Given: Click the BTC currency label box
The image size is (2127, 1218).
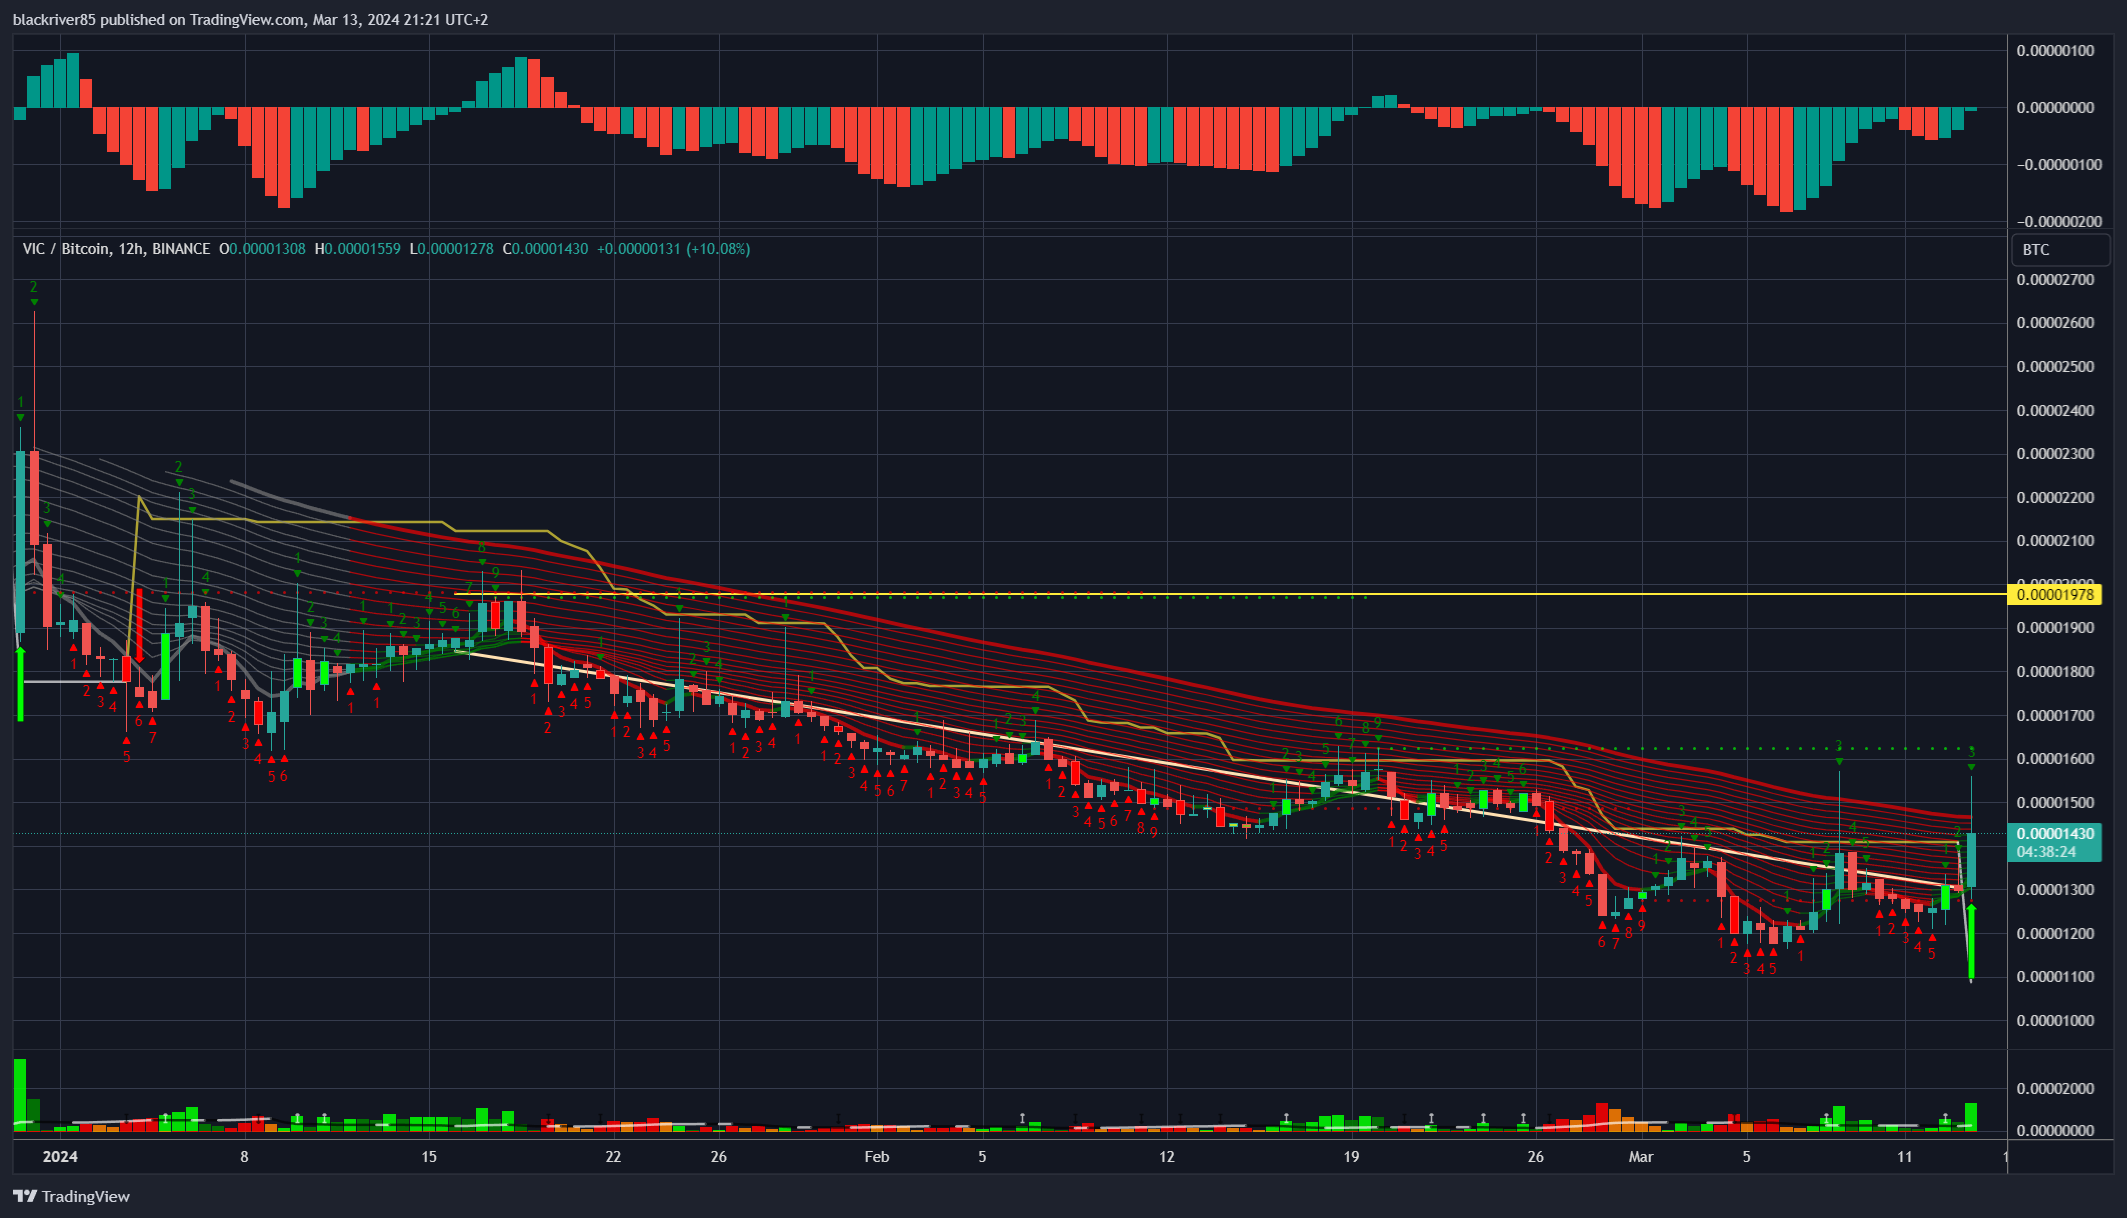Looking at the screenshot, I should click(2060, 249).
